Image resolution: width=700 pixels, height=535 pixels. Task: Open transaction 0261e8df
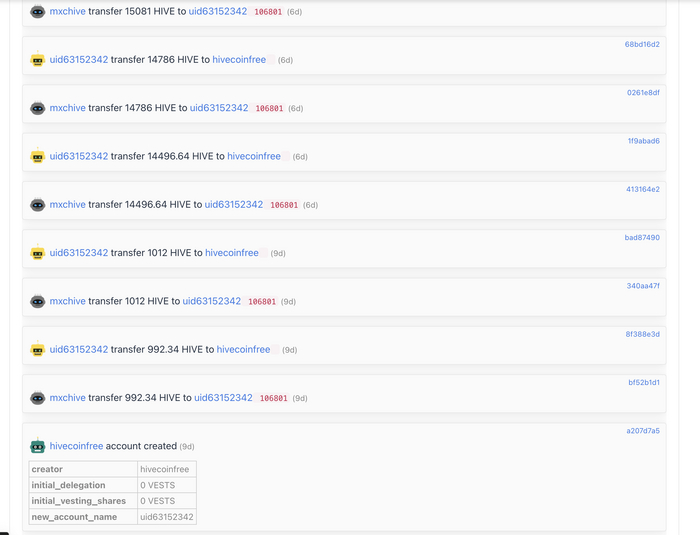[x=643, y=92]
